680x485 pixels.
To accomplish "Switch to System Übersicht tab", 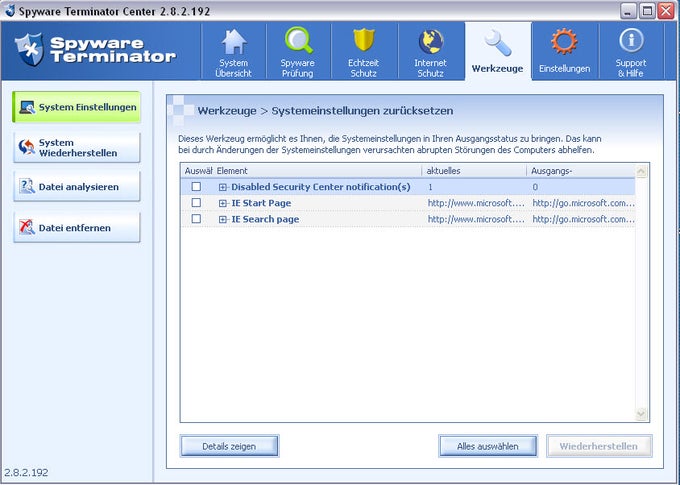I will point(234,52).
